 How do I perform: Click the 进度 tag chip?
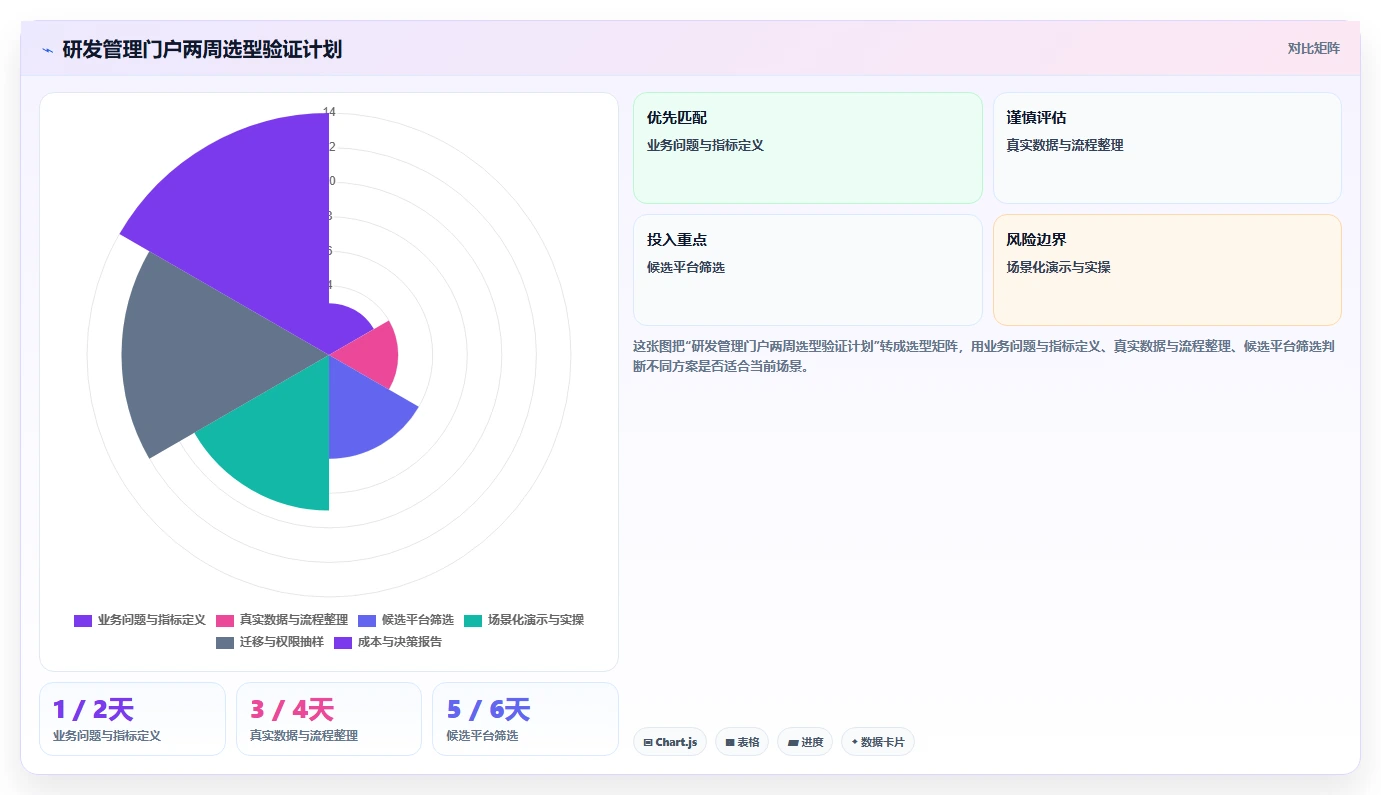805,742
